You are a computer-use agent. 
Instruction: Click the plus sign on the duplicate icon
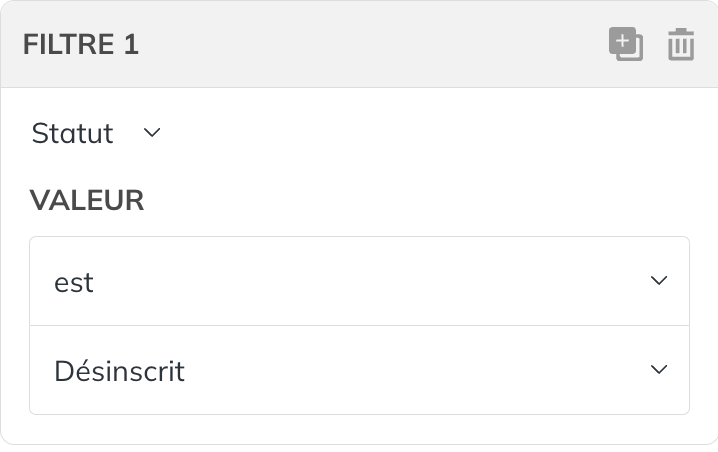click(622, 41)
